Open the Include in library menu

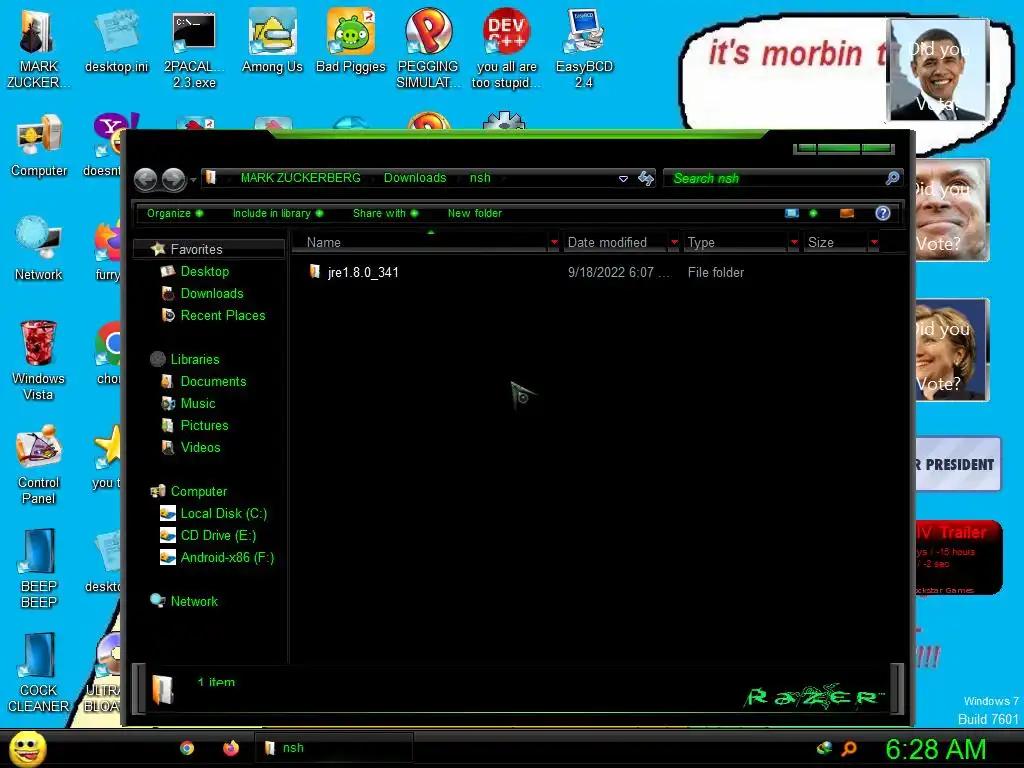point(278,213)
